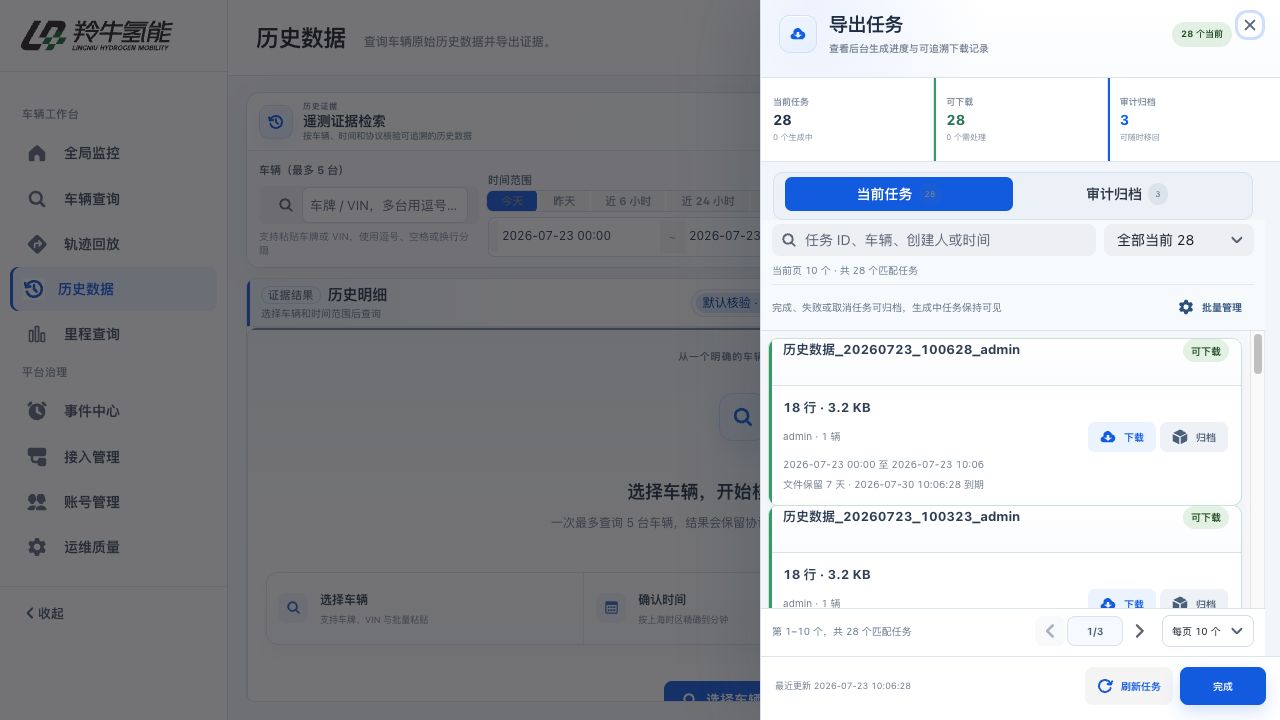
Task: Open 车辆查询 page
Action: click(113, 199)
